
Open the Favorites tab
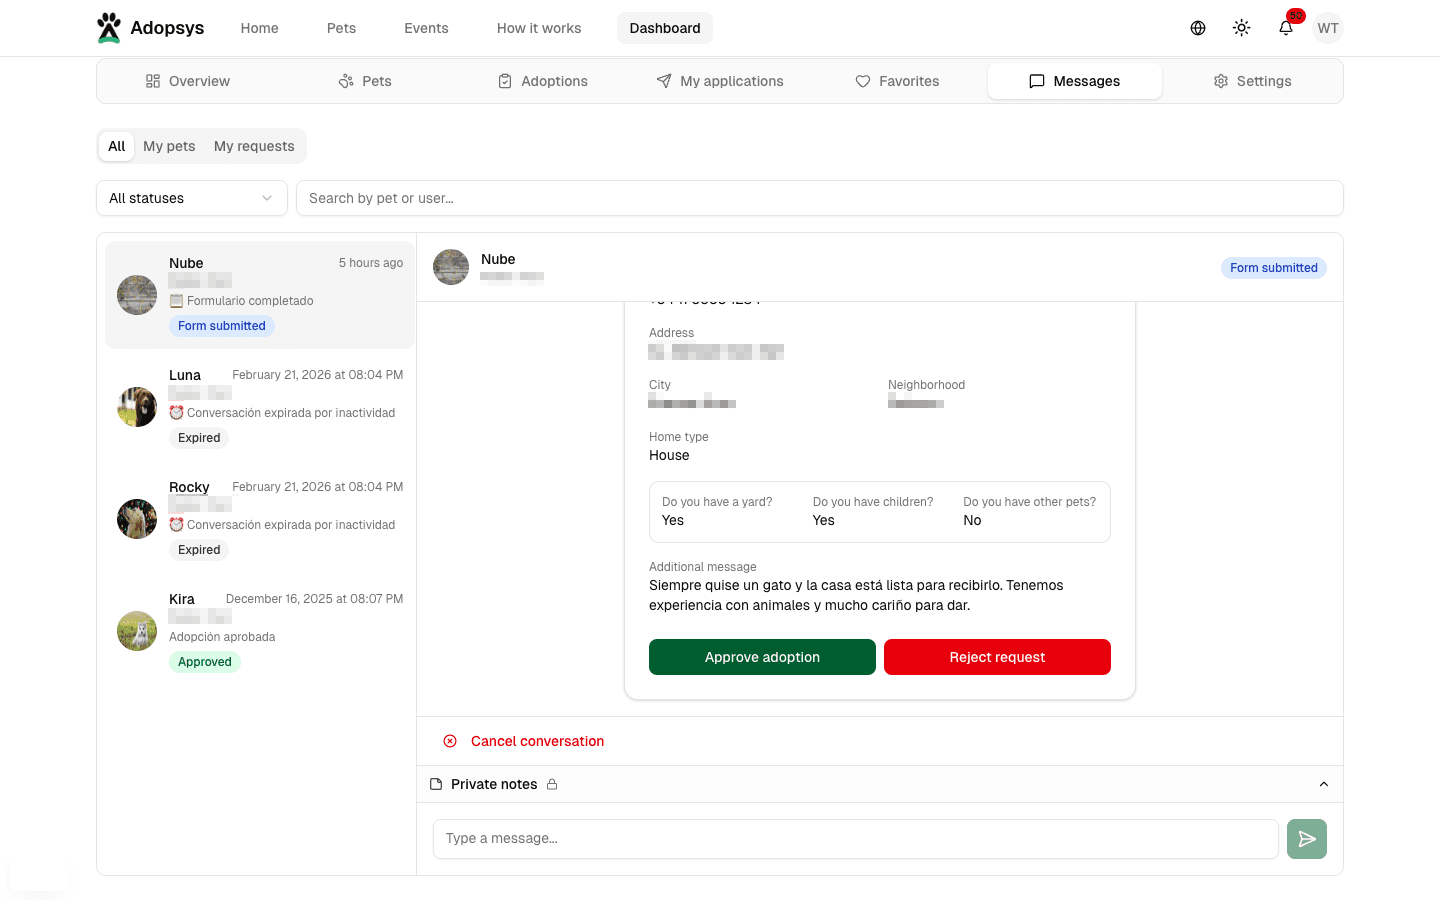coord(897,81)
